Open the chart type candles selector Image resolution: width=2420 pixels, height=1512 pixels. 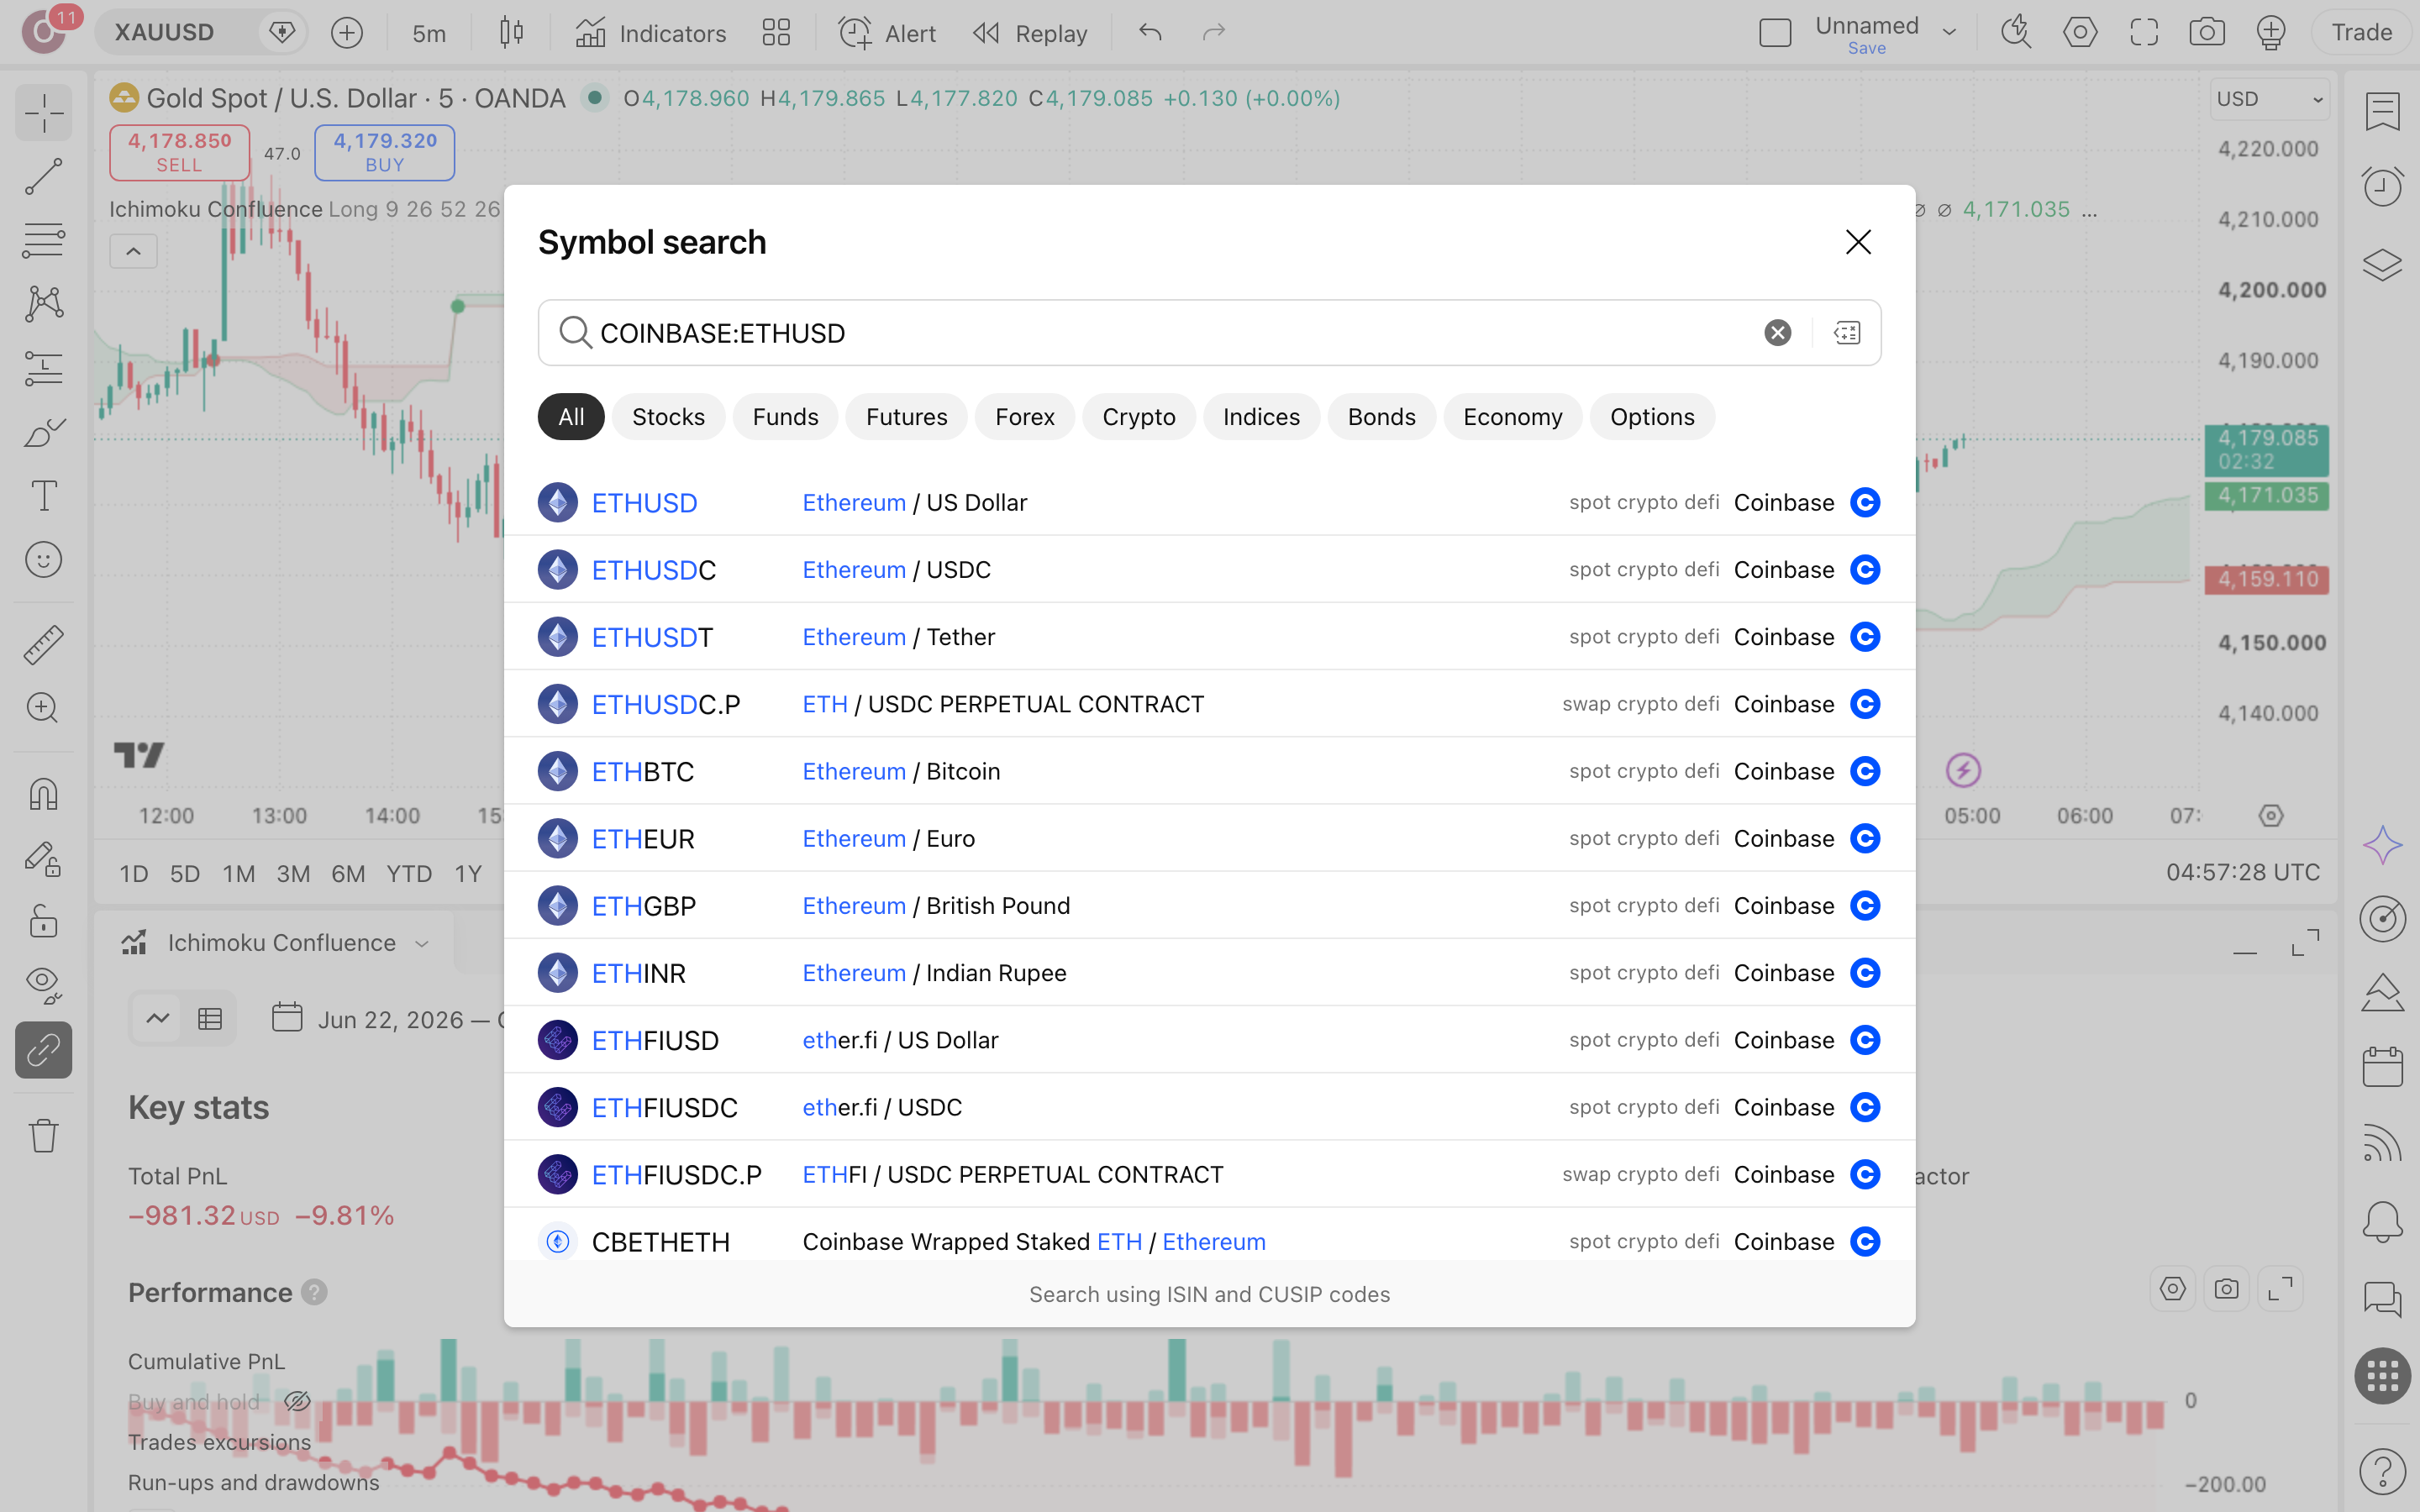coord(511,33)
